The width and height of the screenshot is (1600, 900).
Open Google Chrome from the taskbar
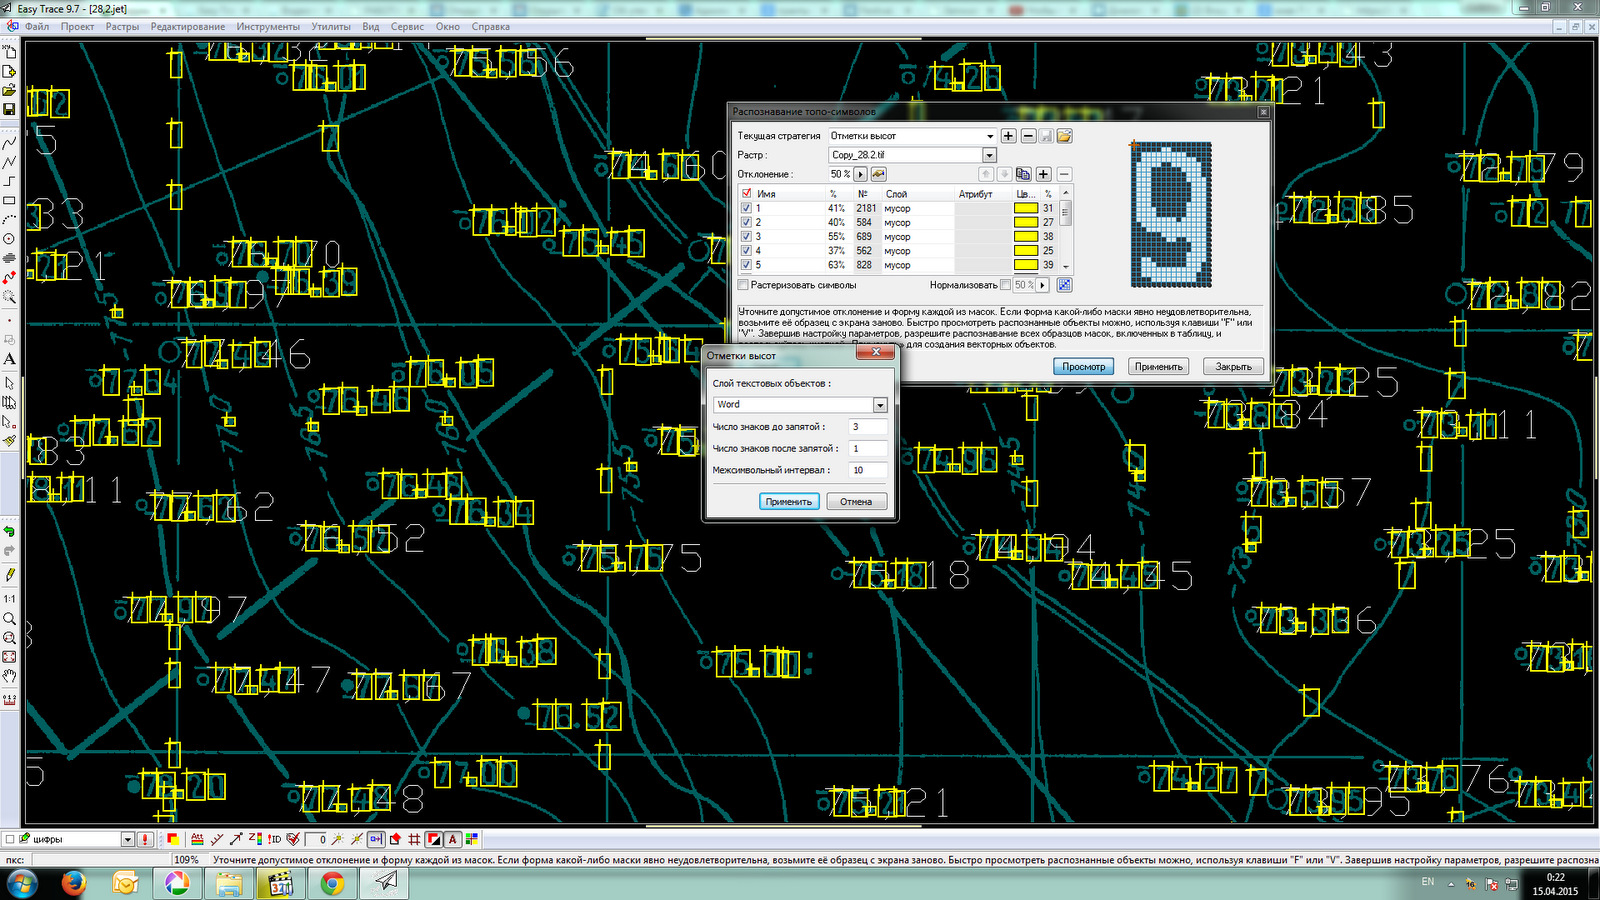click(332, 882)
